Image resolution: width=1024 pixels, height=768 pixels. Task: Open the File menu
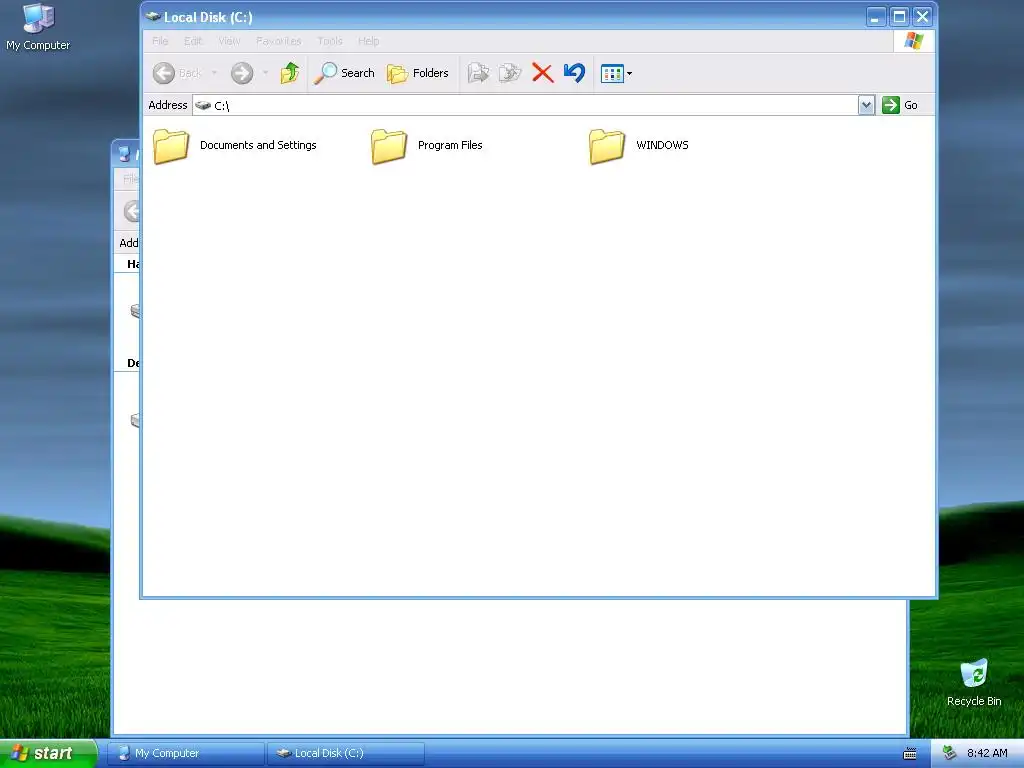click(160, 41)
